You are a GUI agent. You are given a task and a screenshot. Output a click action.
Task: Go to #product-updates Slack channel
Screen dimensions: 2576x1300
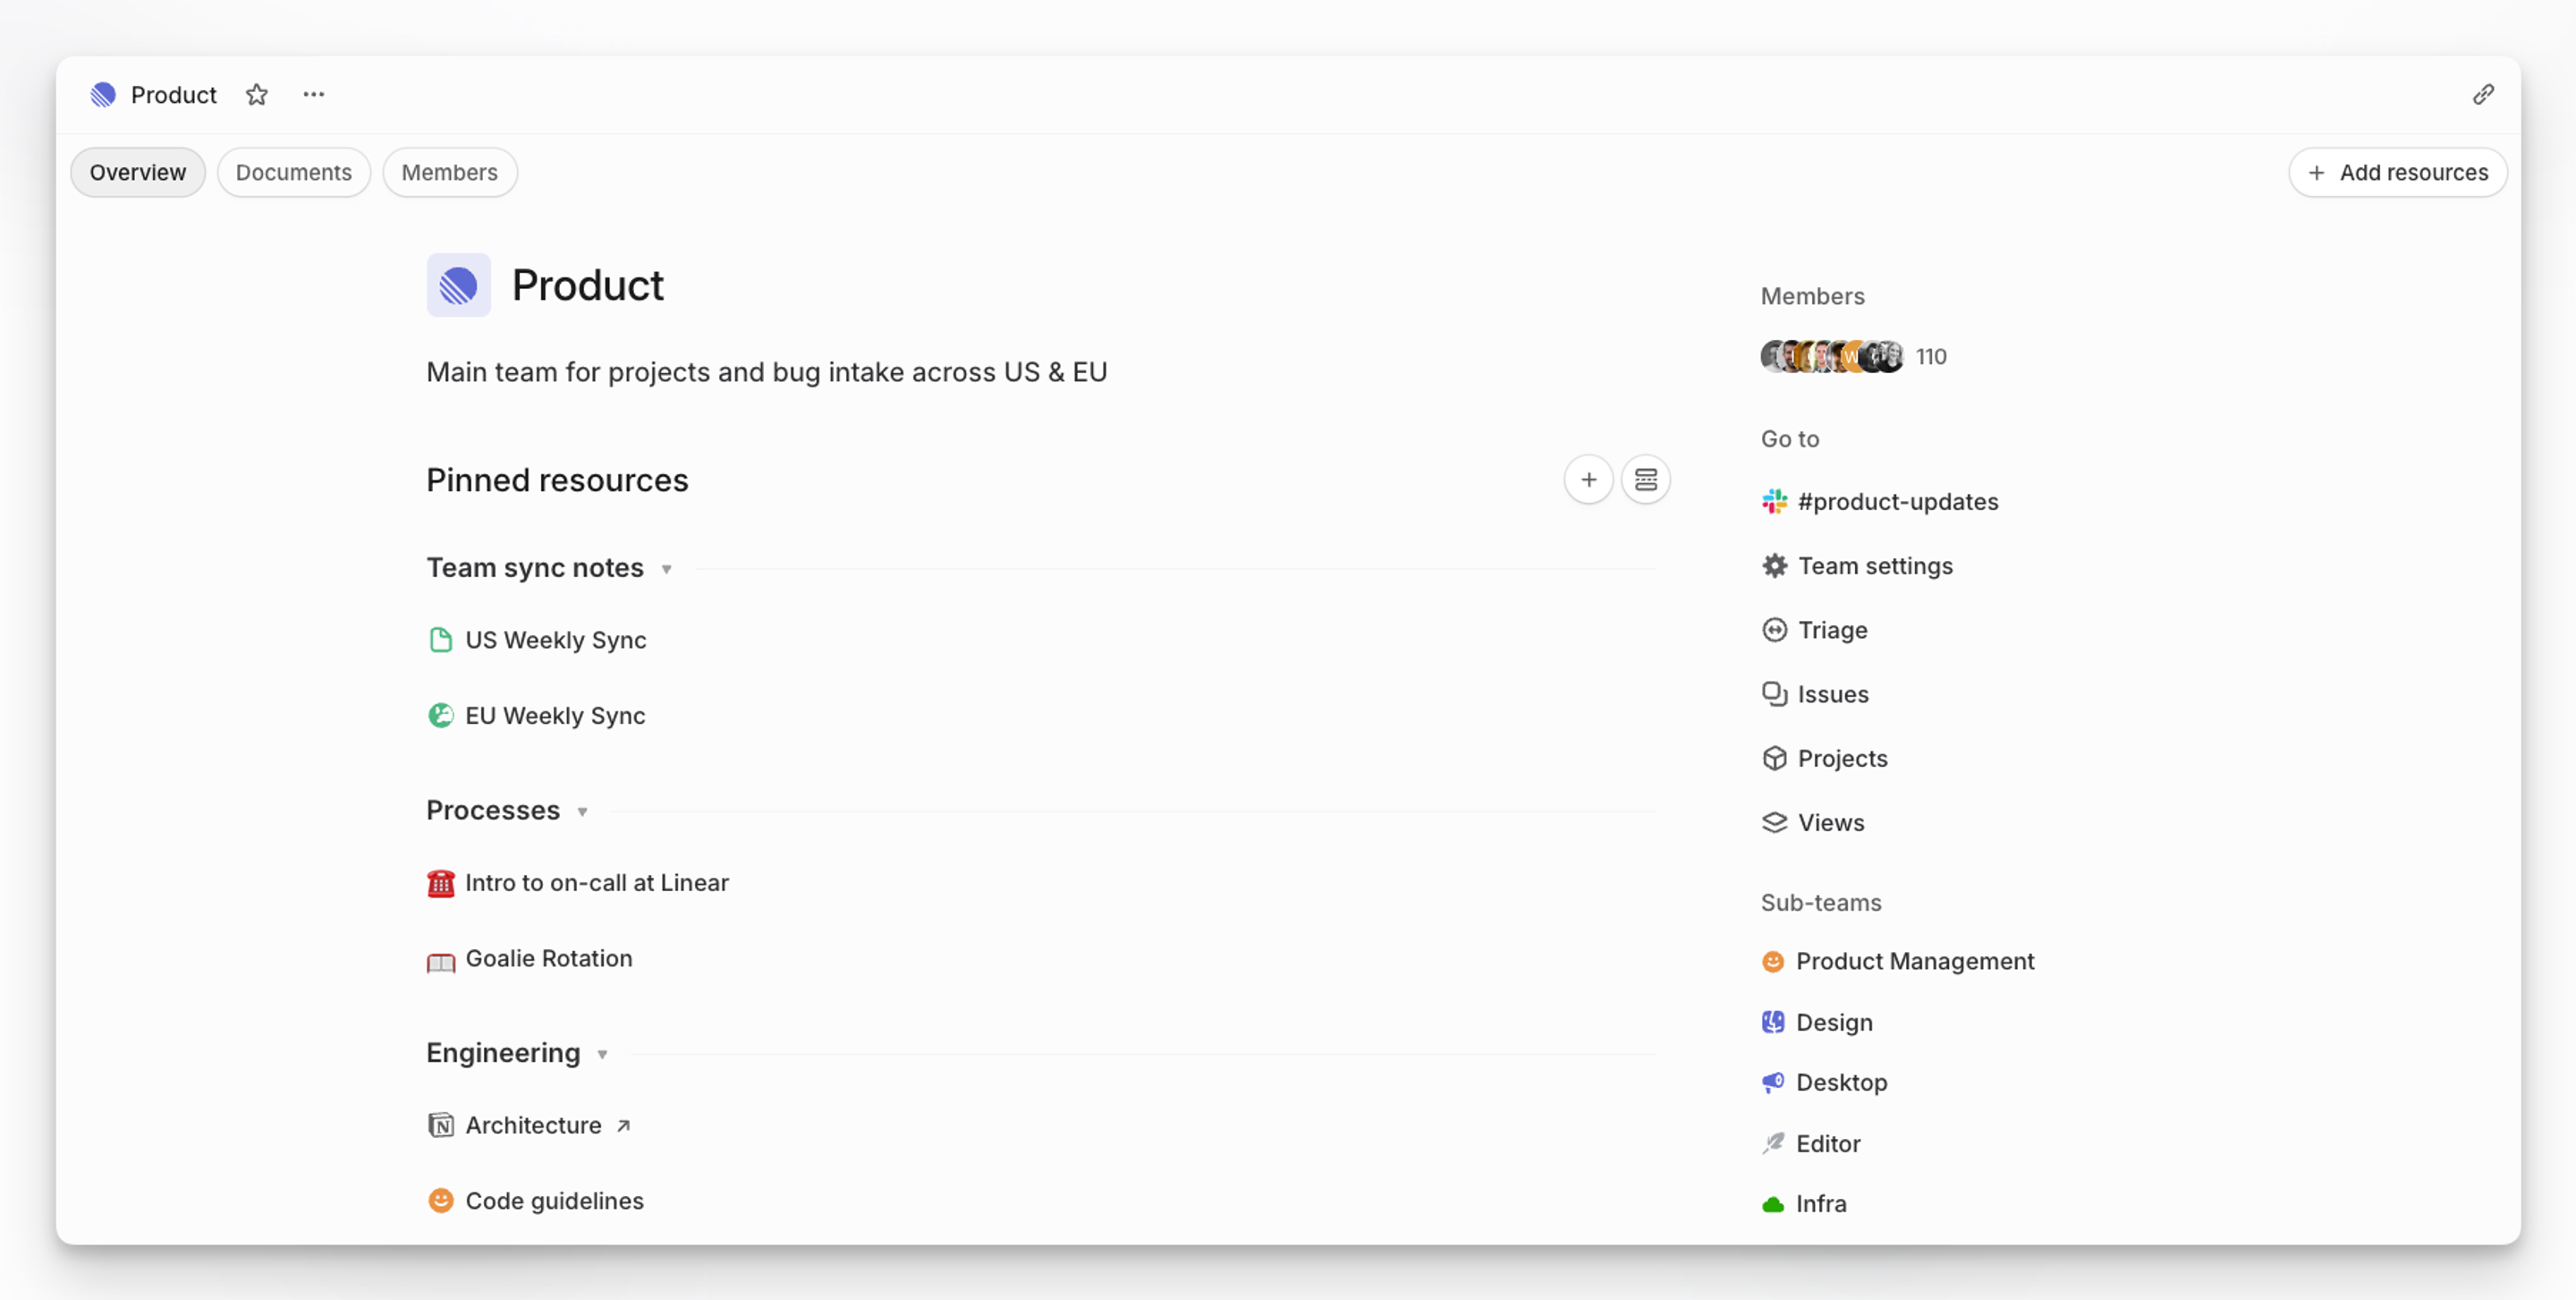(x=1898, y=502)
